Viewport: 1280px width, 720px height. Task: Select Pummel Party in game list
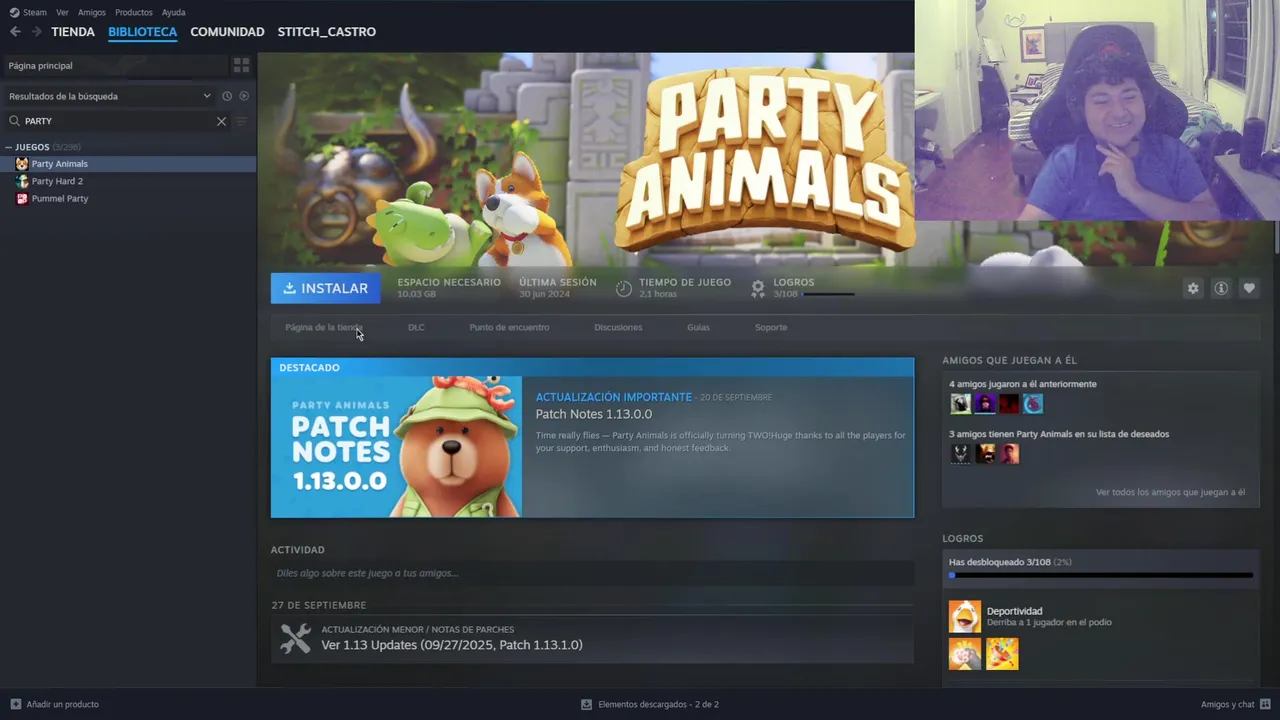[128, 198]
